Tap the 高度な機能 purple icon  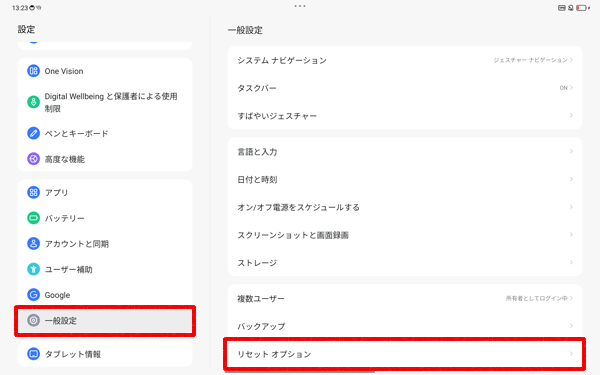pos(33,159)
